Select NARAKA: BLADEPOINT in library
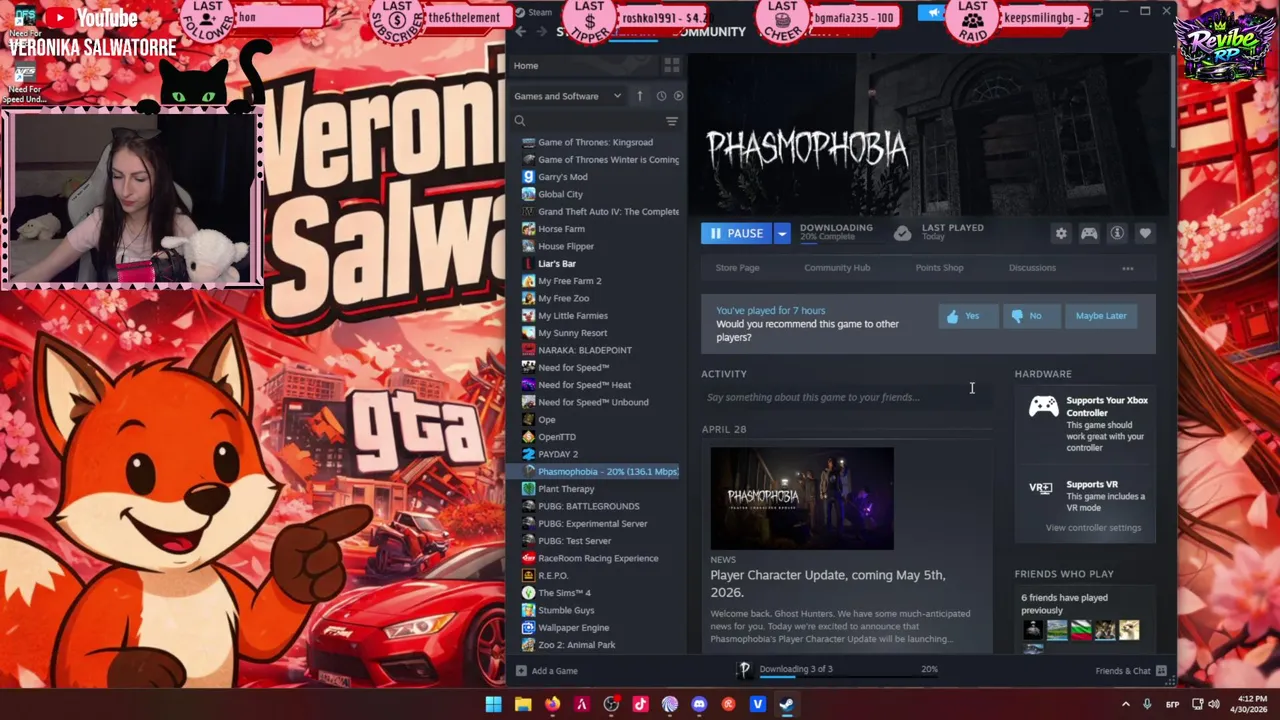This screenshot has width=1280, height=720. [x=585, y=350]
